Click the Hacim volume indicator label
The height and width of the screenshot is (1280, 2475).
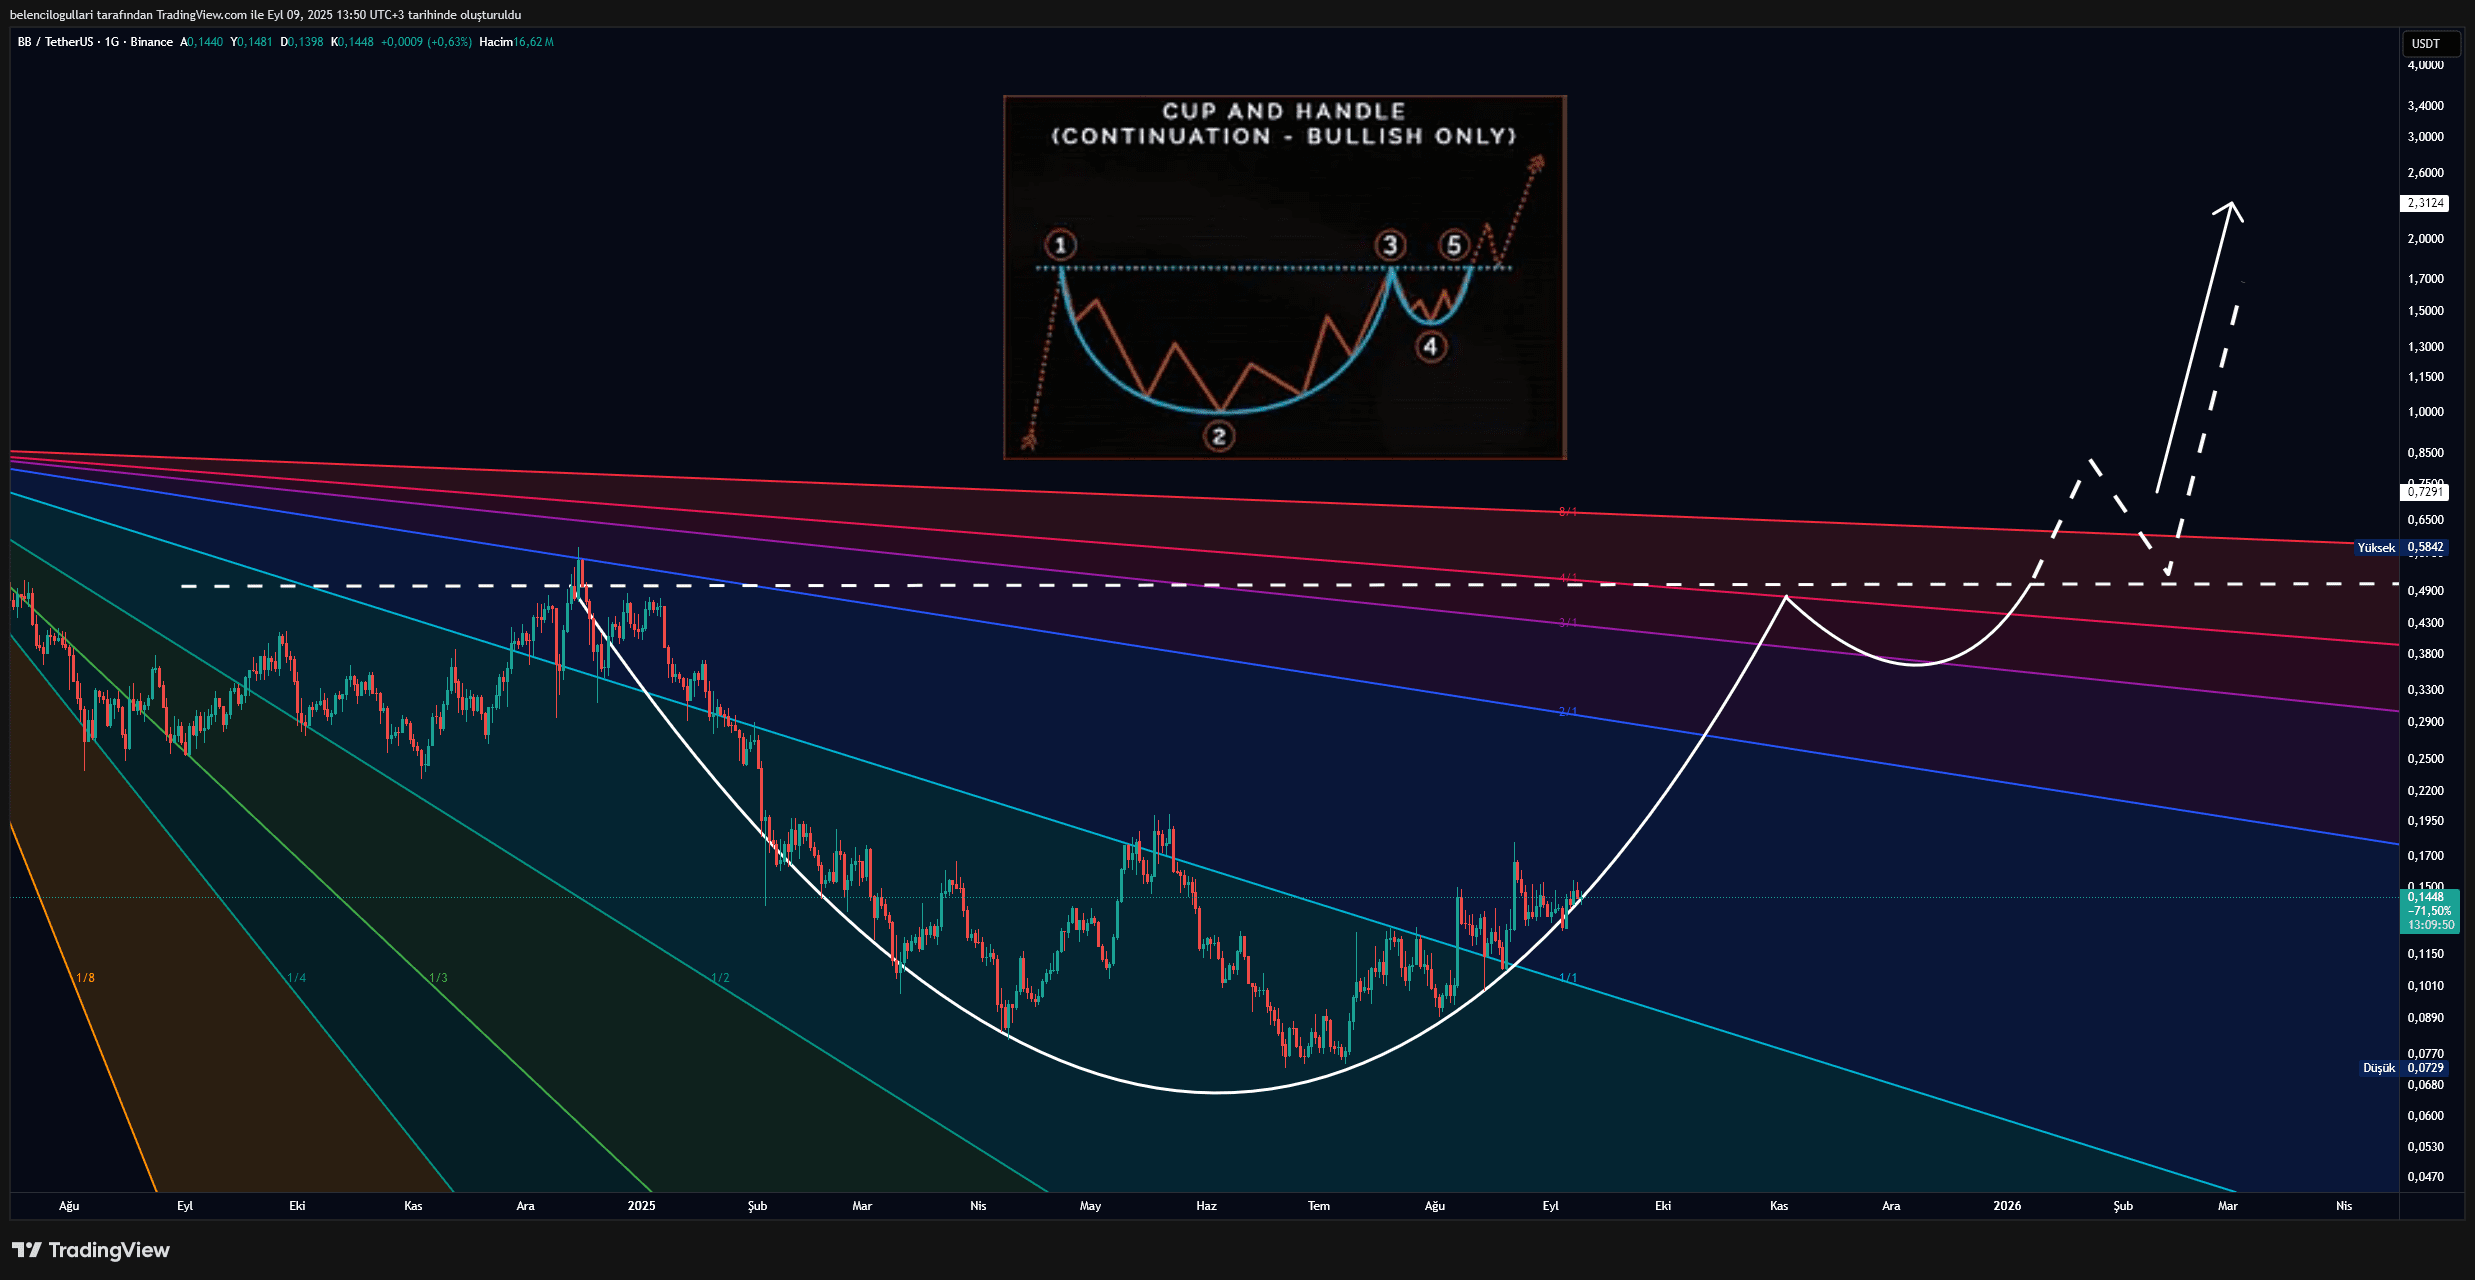click(495, 42)
